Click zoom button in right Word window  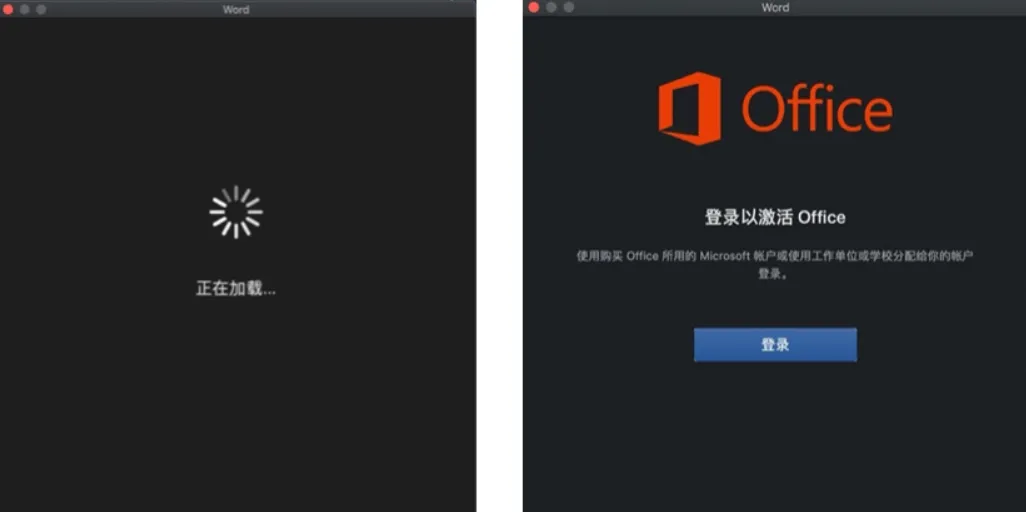[x=569, y=7]
